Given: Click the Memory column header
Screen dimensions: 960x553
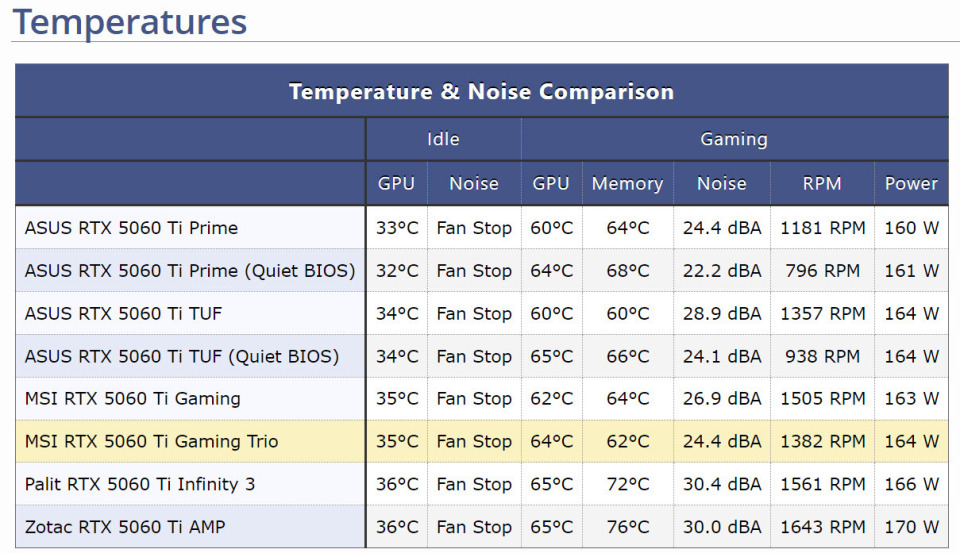Looking at the screenshot, I should [628, 183].
